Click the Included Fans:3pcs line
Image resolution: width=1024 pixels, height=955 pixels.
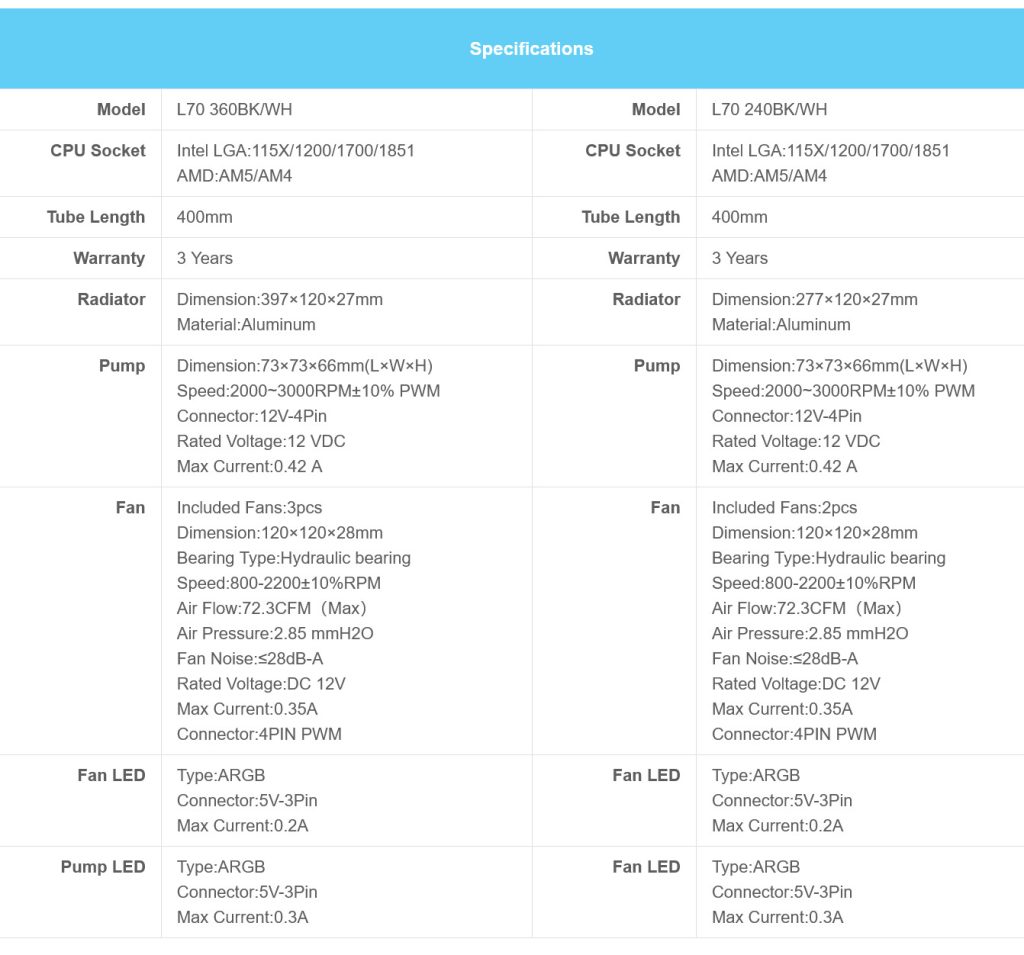[x=249, y=507]
